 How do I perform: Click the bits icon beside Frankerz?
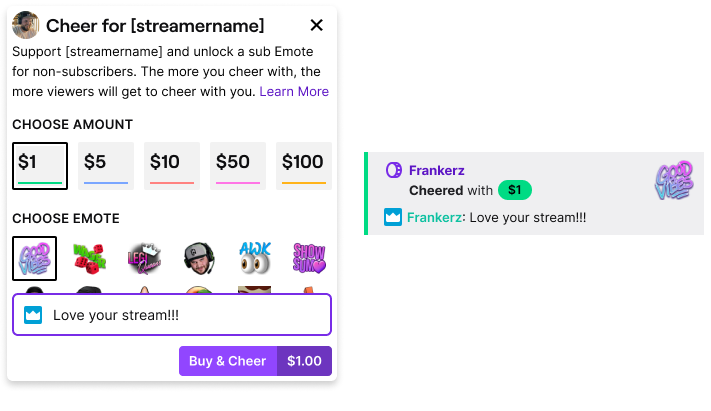393,171
